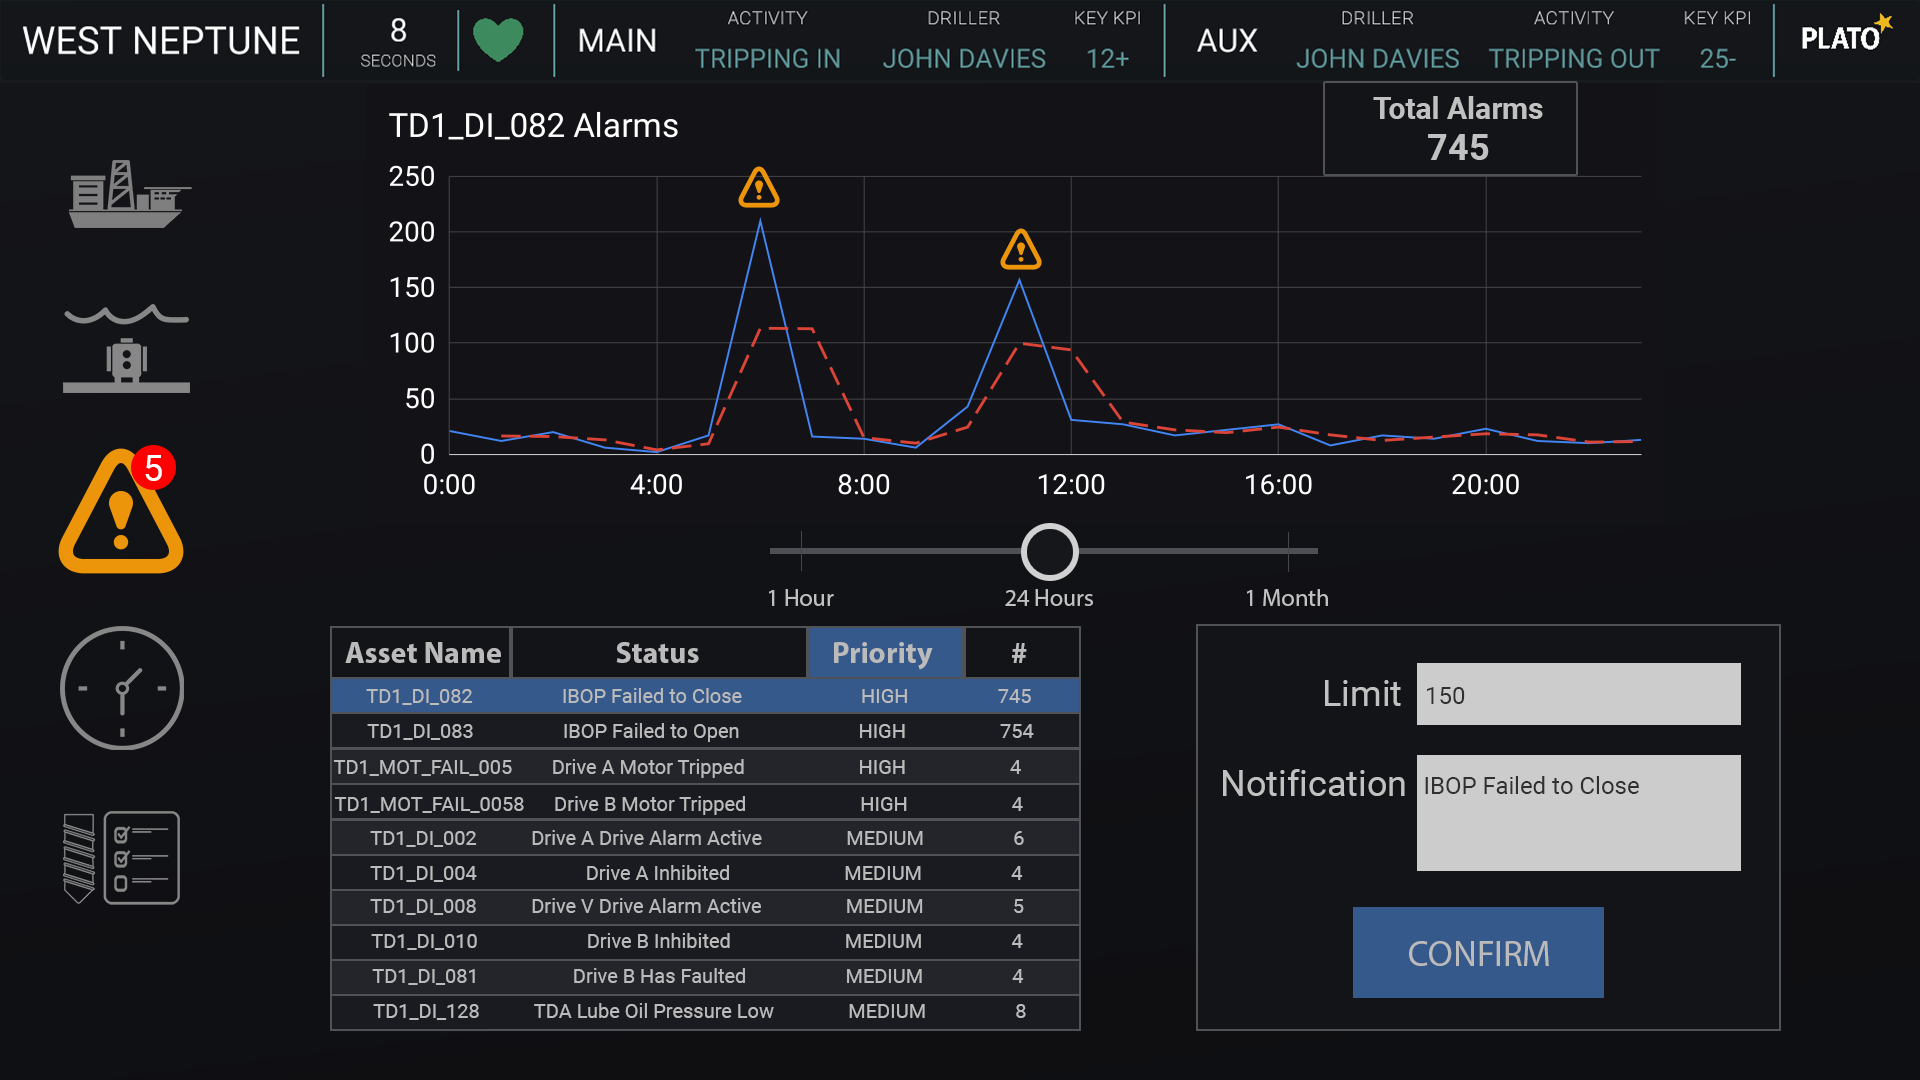Select the 1 Month time range
1920x1080 pixels.
point(1287,598)
